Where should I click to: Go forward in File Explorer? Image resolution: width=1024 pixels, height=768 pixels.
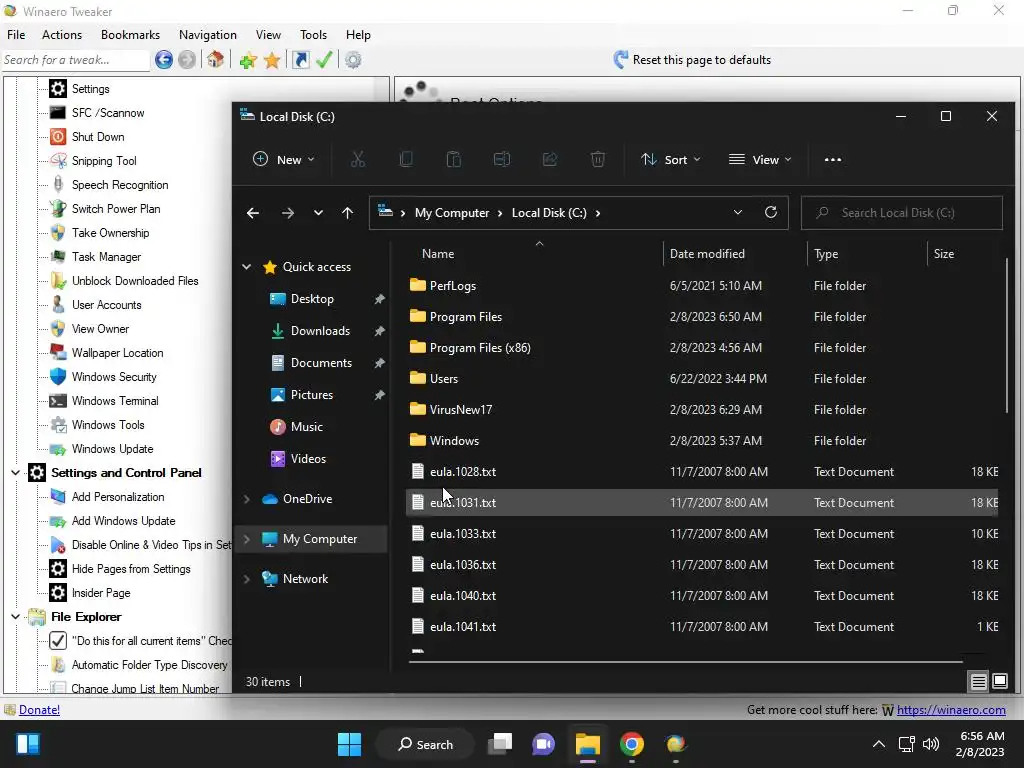(287, 213)
